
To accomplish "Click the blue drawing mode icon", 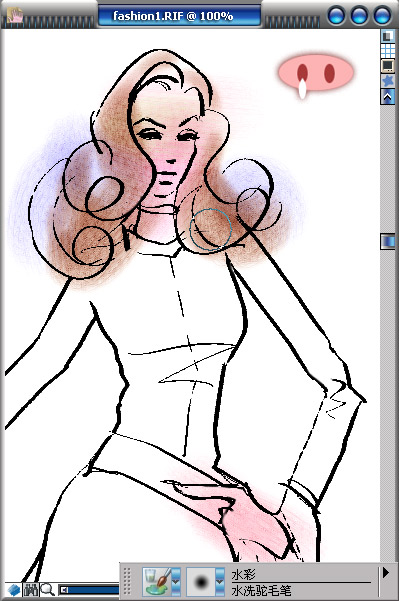I will click(13, 590).
